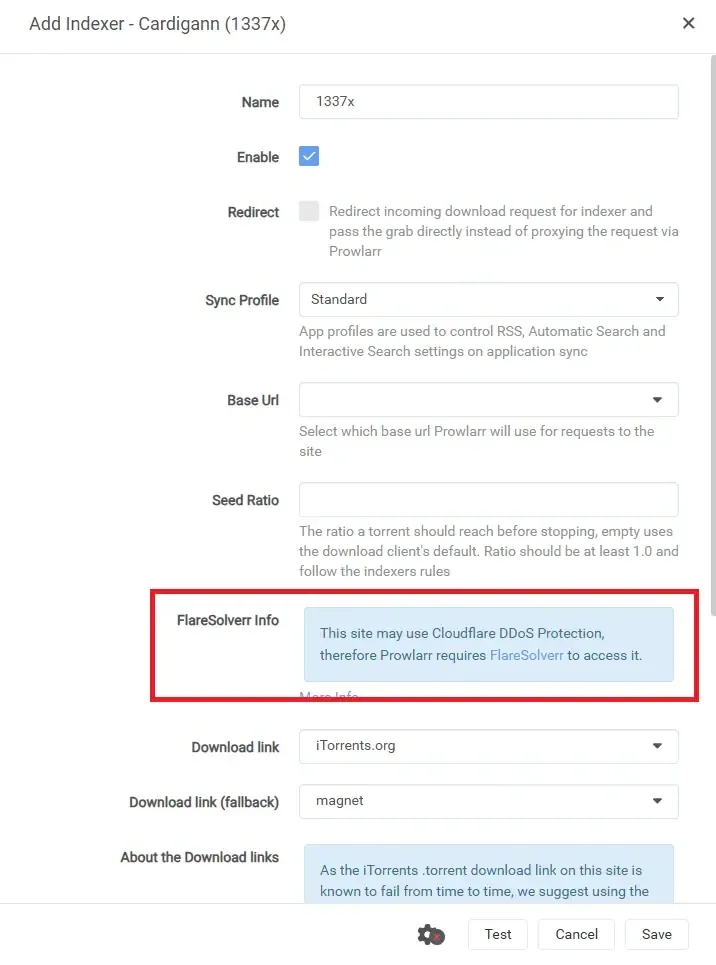Close the Add Indexer dialog
This screenshot has height=965, width=716.
coord(688,23)
